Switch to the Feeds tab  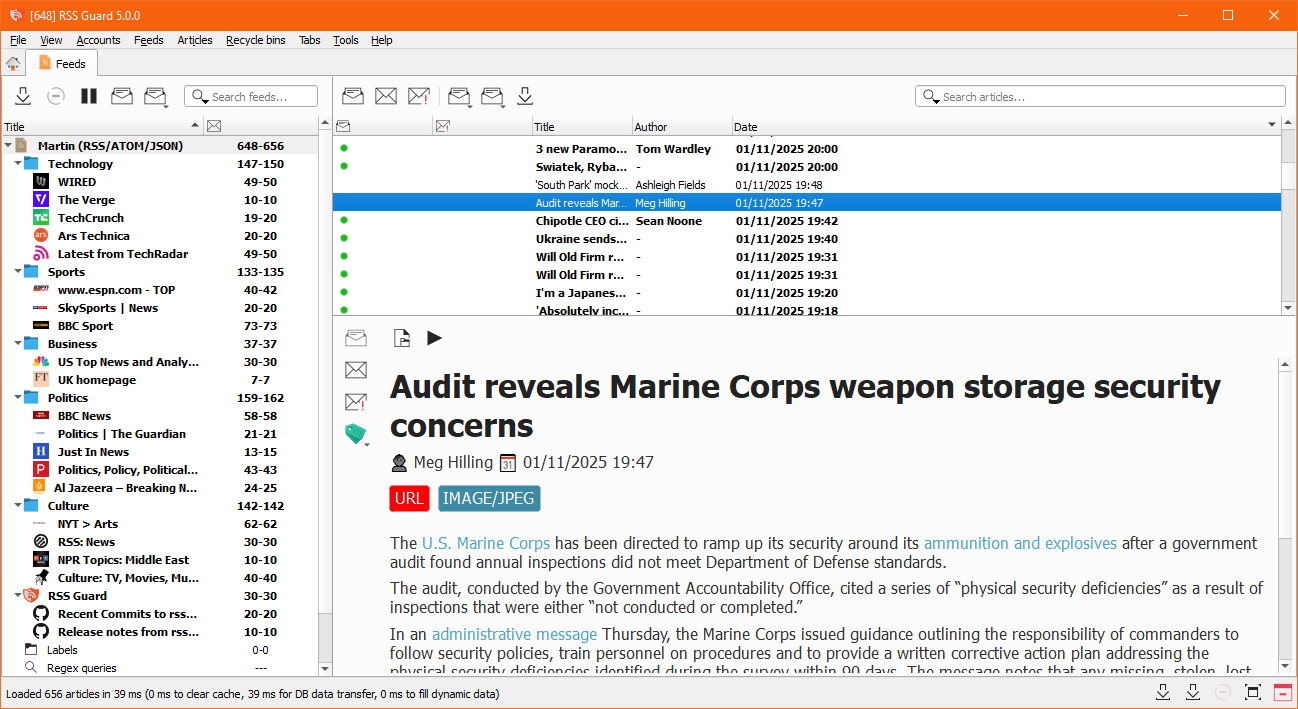pos(62,63)
